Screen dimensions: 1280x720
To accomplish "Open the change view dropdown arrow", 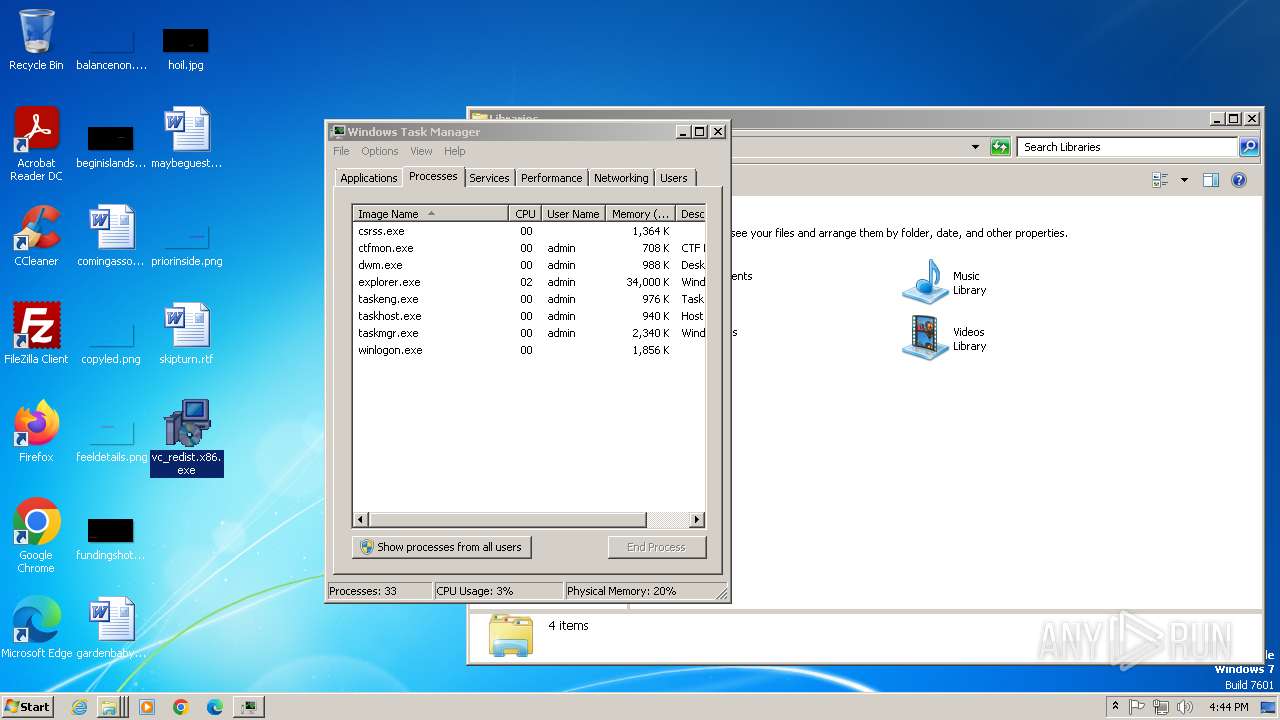I will [1184, 180].
